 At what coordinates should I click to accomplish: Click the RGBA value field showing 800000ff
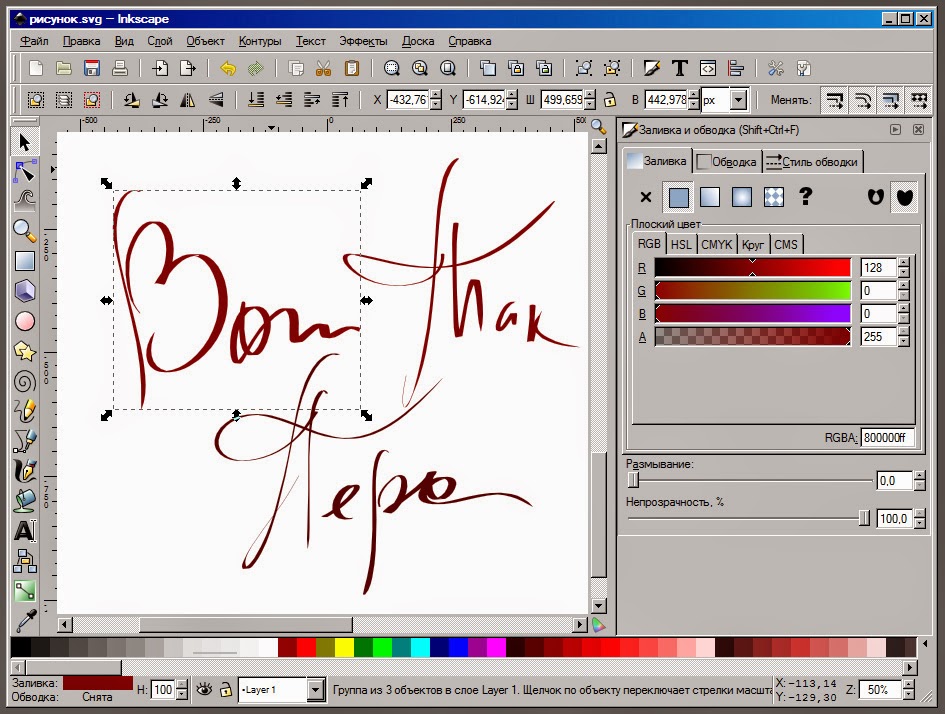[x=888, y=437]
